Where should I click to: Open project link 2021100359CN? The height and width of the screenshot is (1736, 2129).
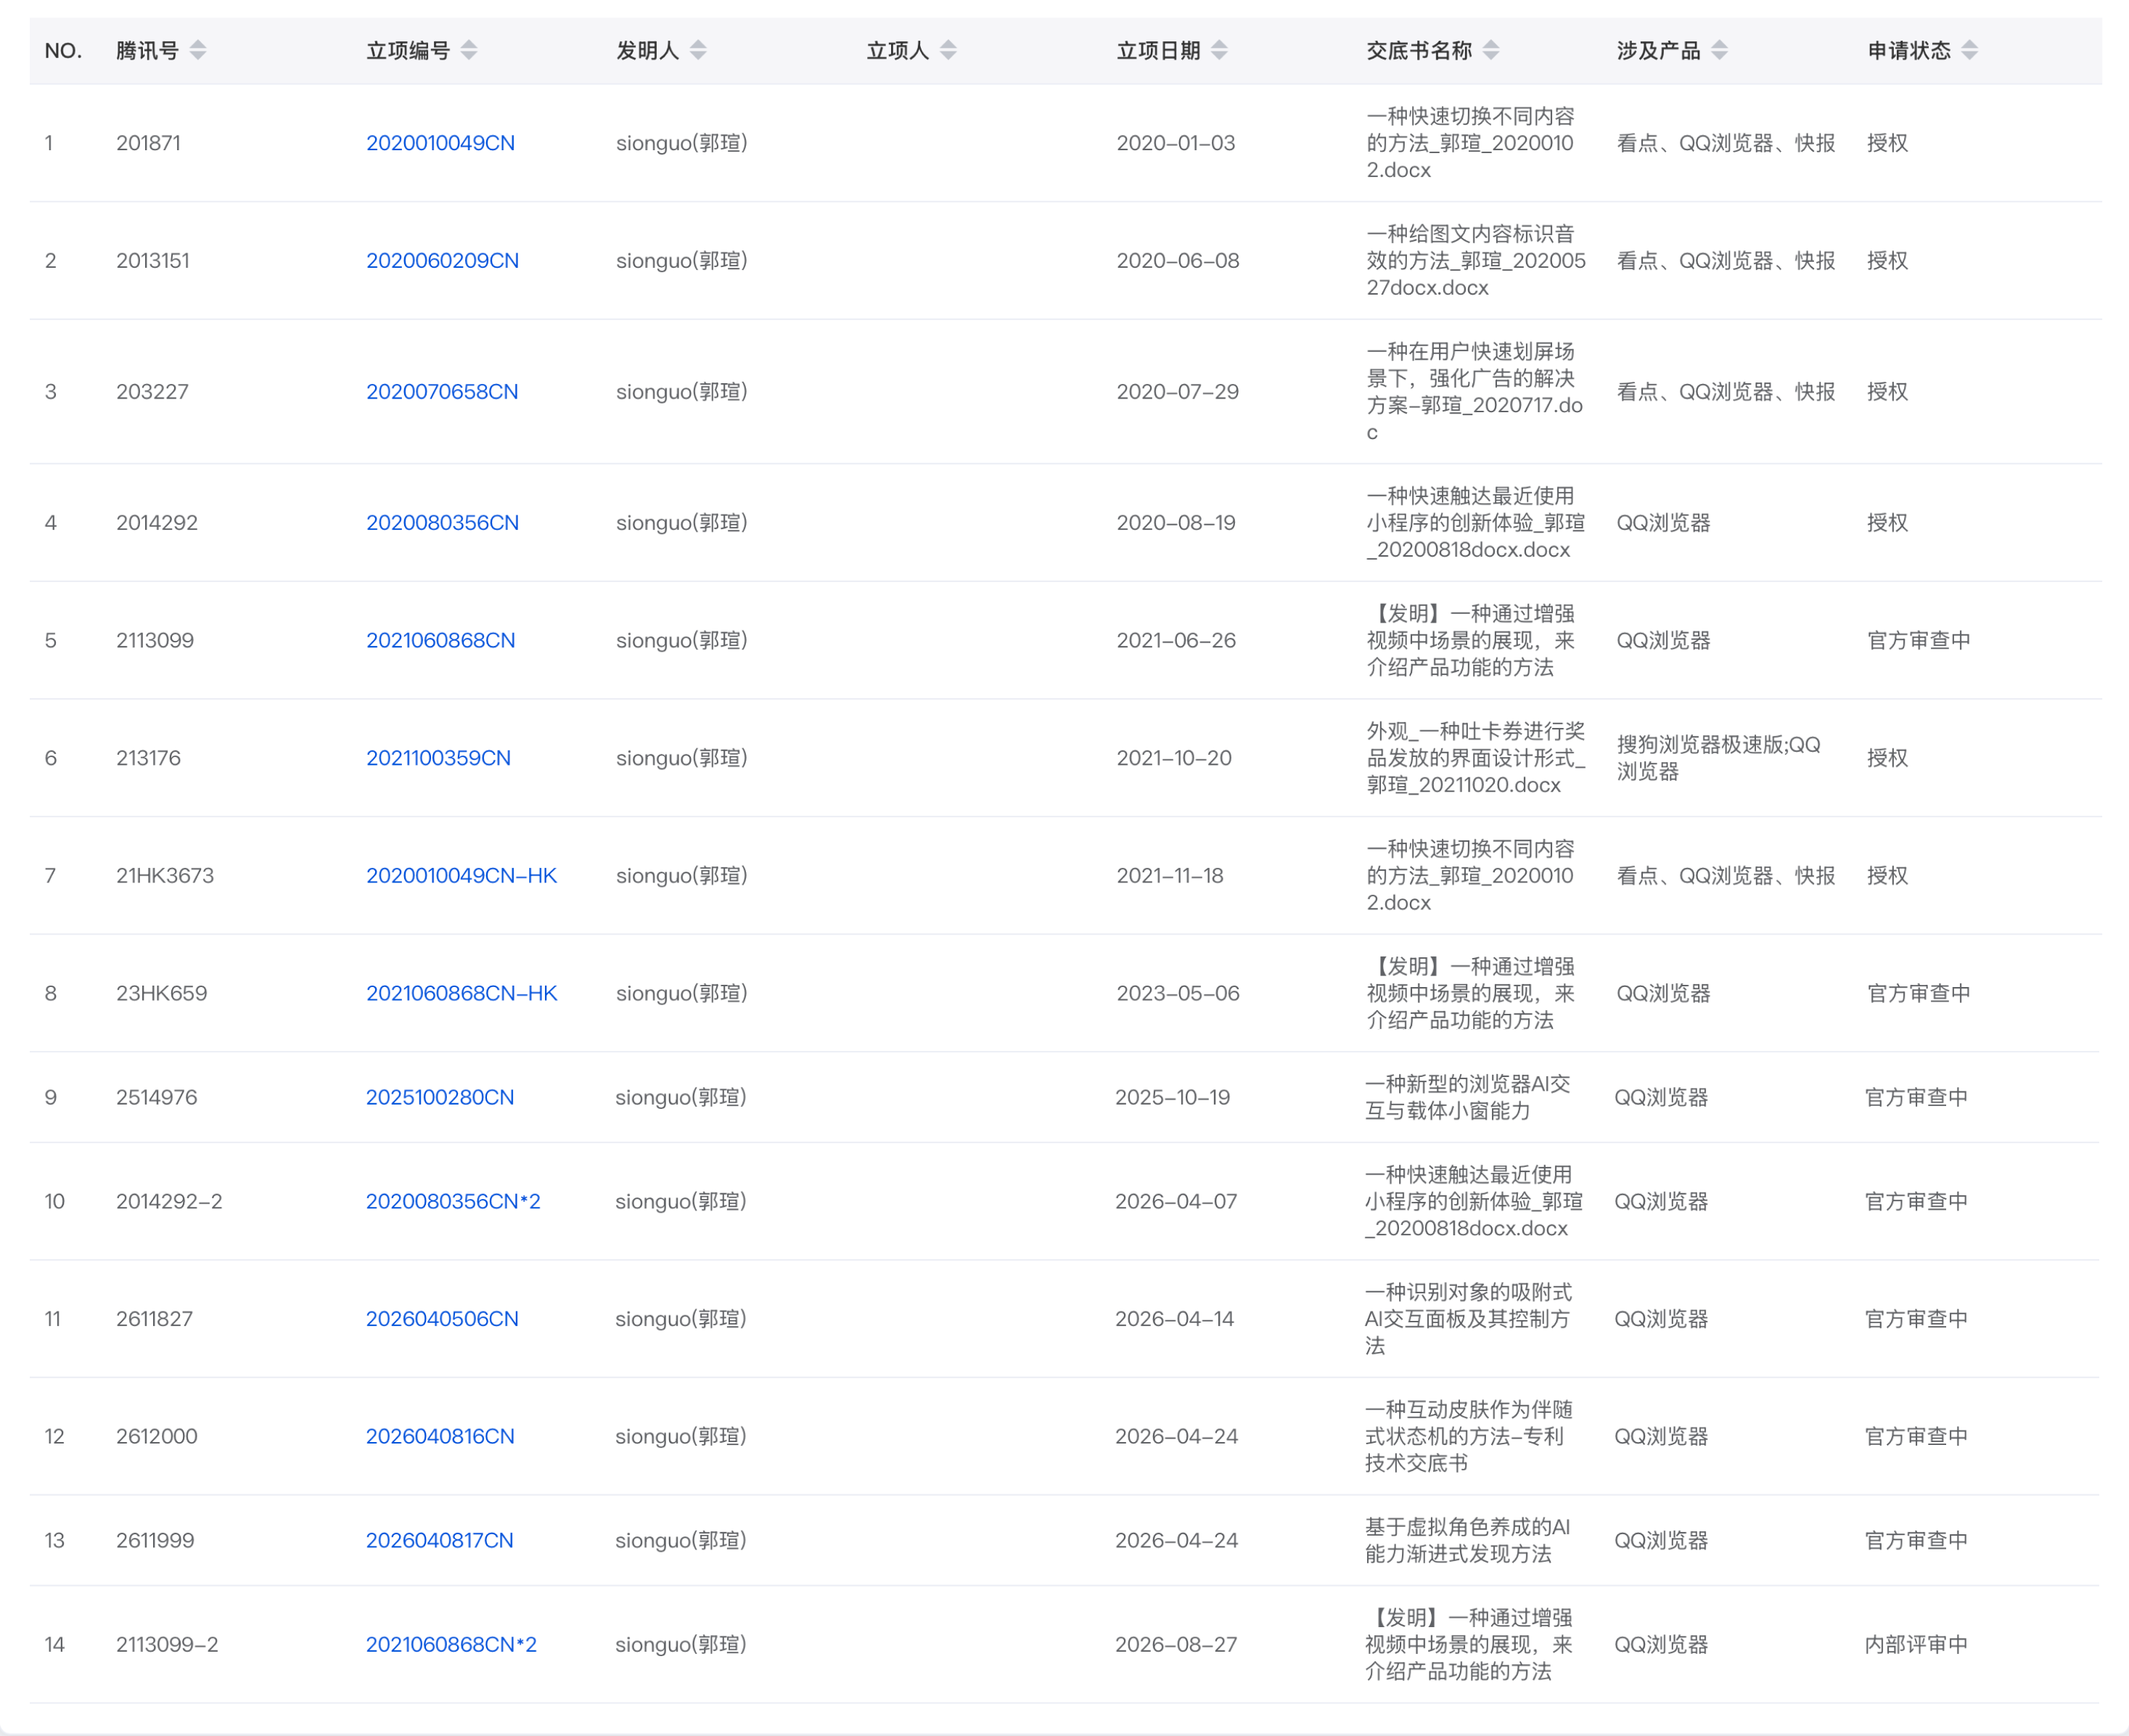[438, 758]
